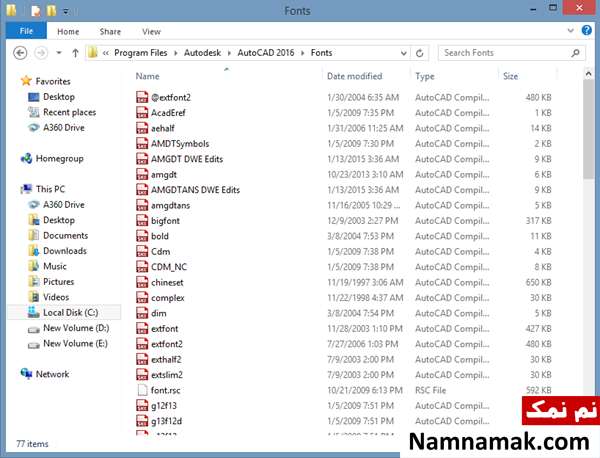Select Pictures in navigation pane
Viewport: 600px width, 458px height.
(x=58, y=281)
